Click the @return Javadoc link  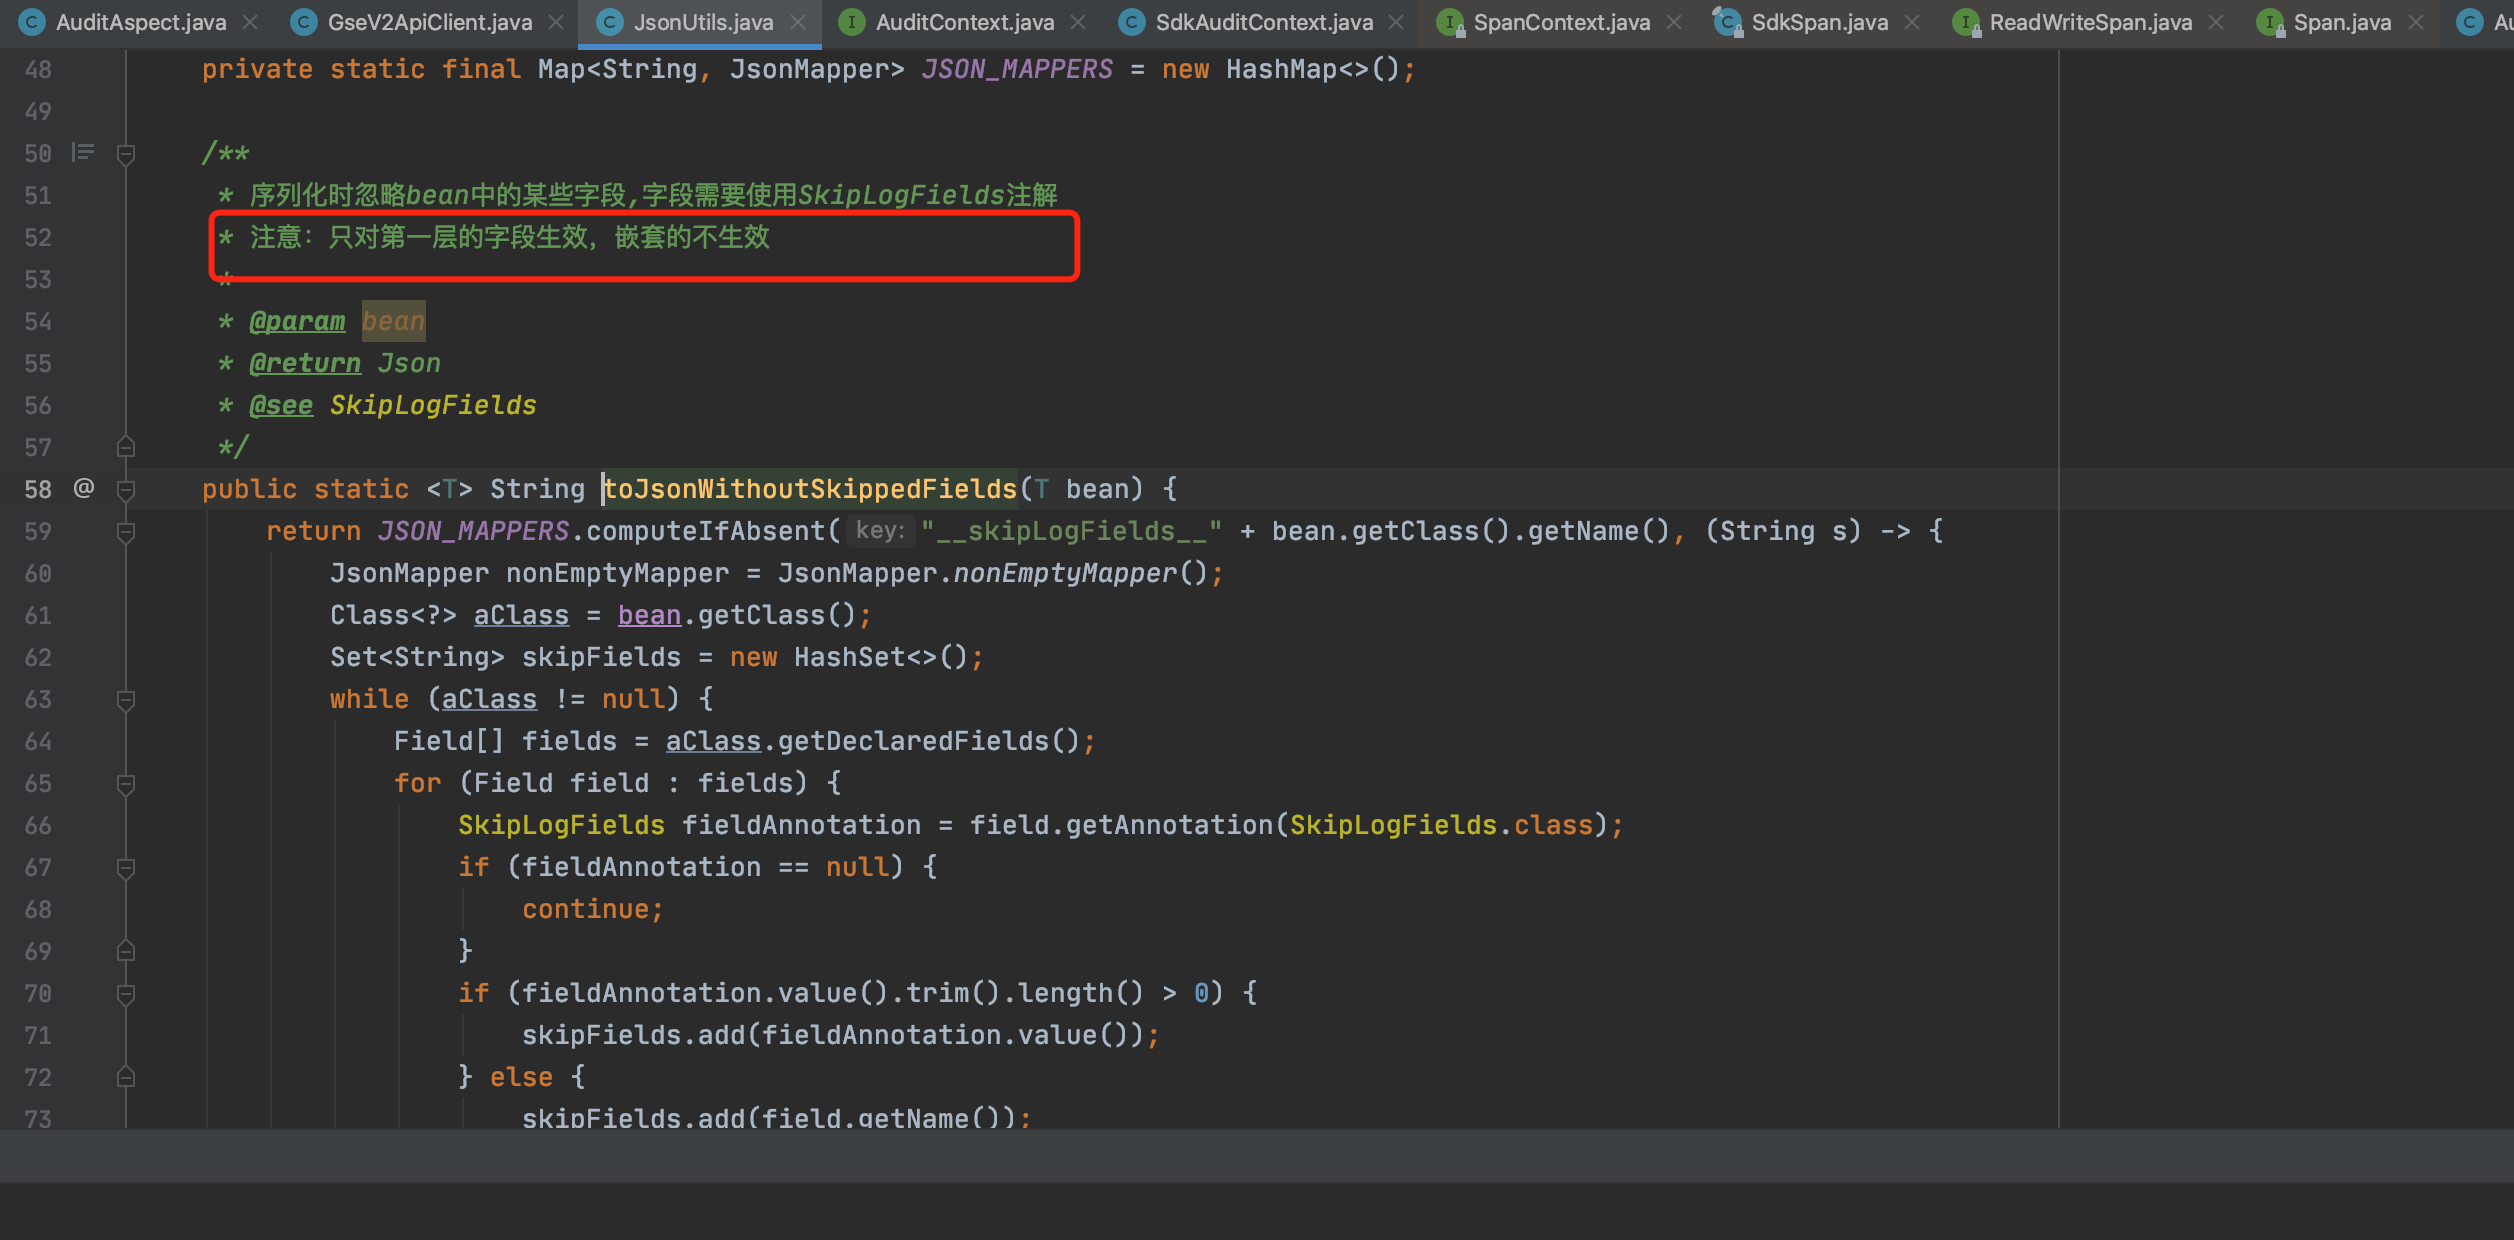pos(305,362)
